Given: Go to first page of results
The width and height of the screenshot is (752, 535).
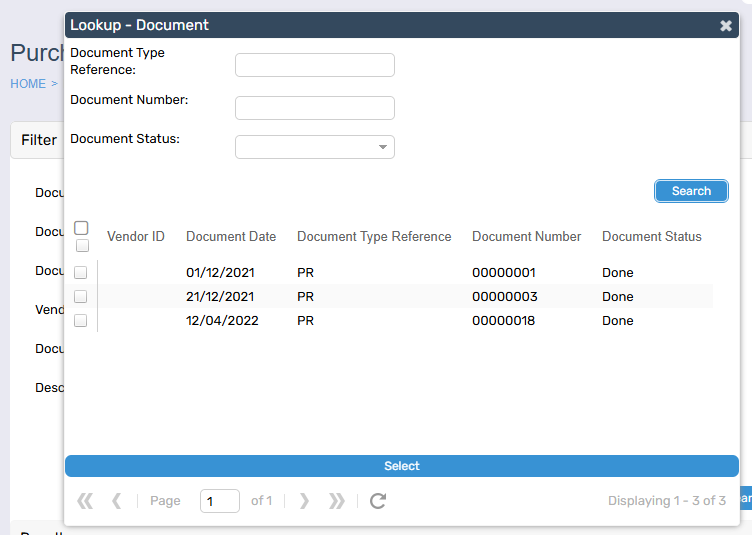Looking at the screenshot, I should [85, 501].
